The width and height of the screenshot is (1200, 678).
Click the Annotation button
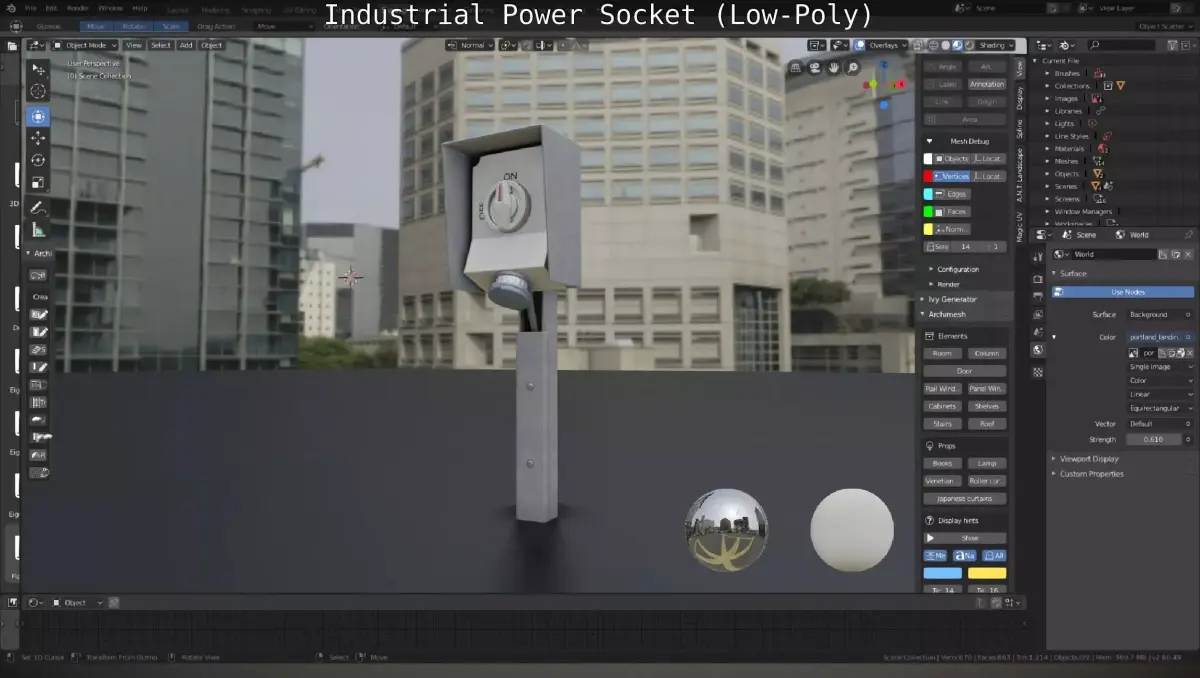(987, 84)
